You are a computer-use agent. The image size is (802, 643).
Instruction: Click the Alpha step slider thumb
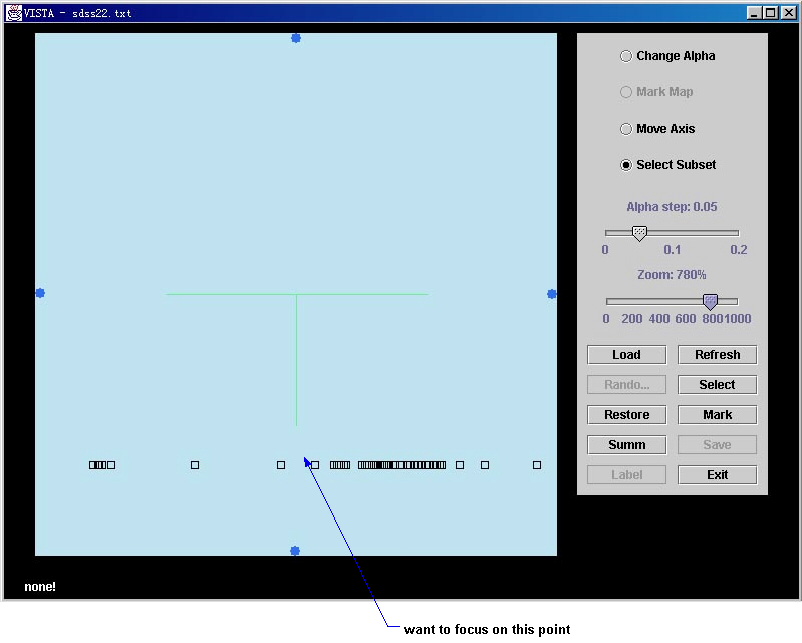click(x=639, y=233)
